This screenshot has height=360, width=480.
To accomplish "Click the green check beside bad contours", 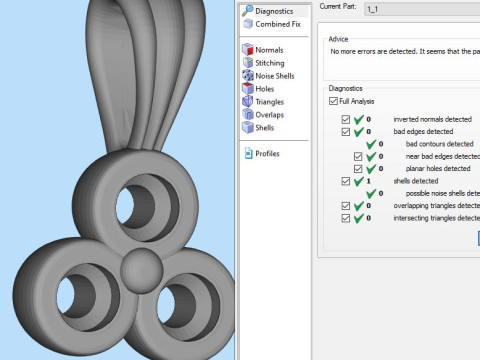I will click(371, 144).
